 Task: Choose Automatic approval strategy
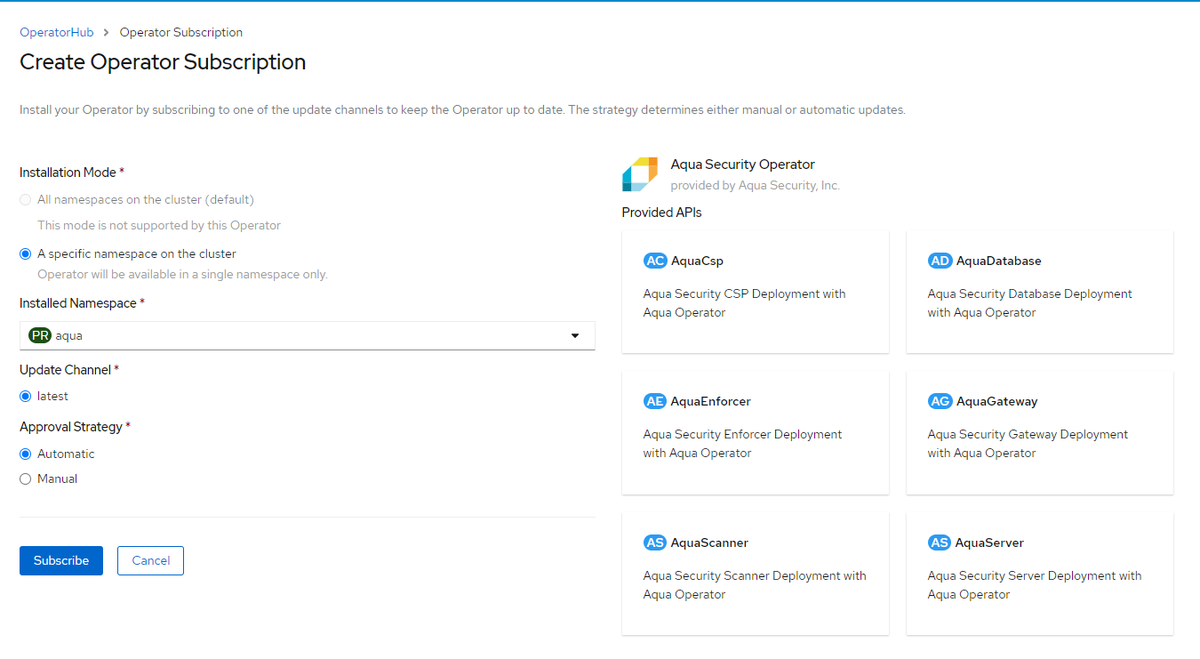tap(26, 454)
